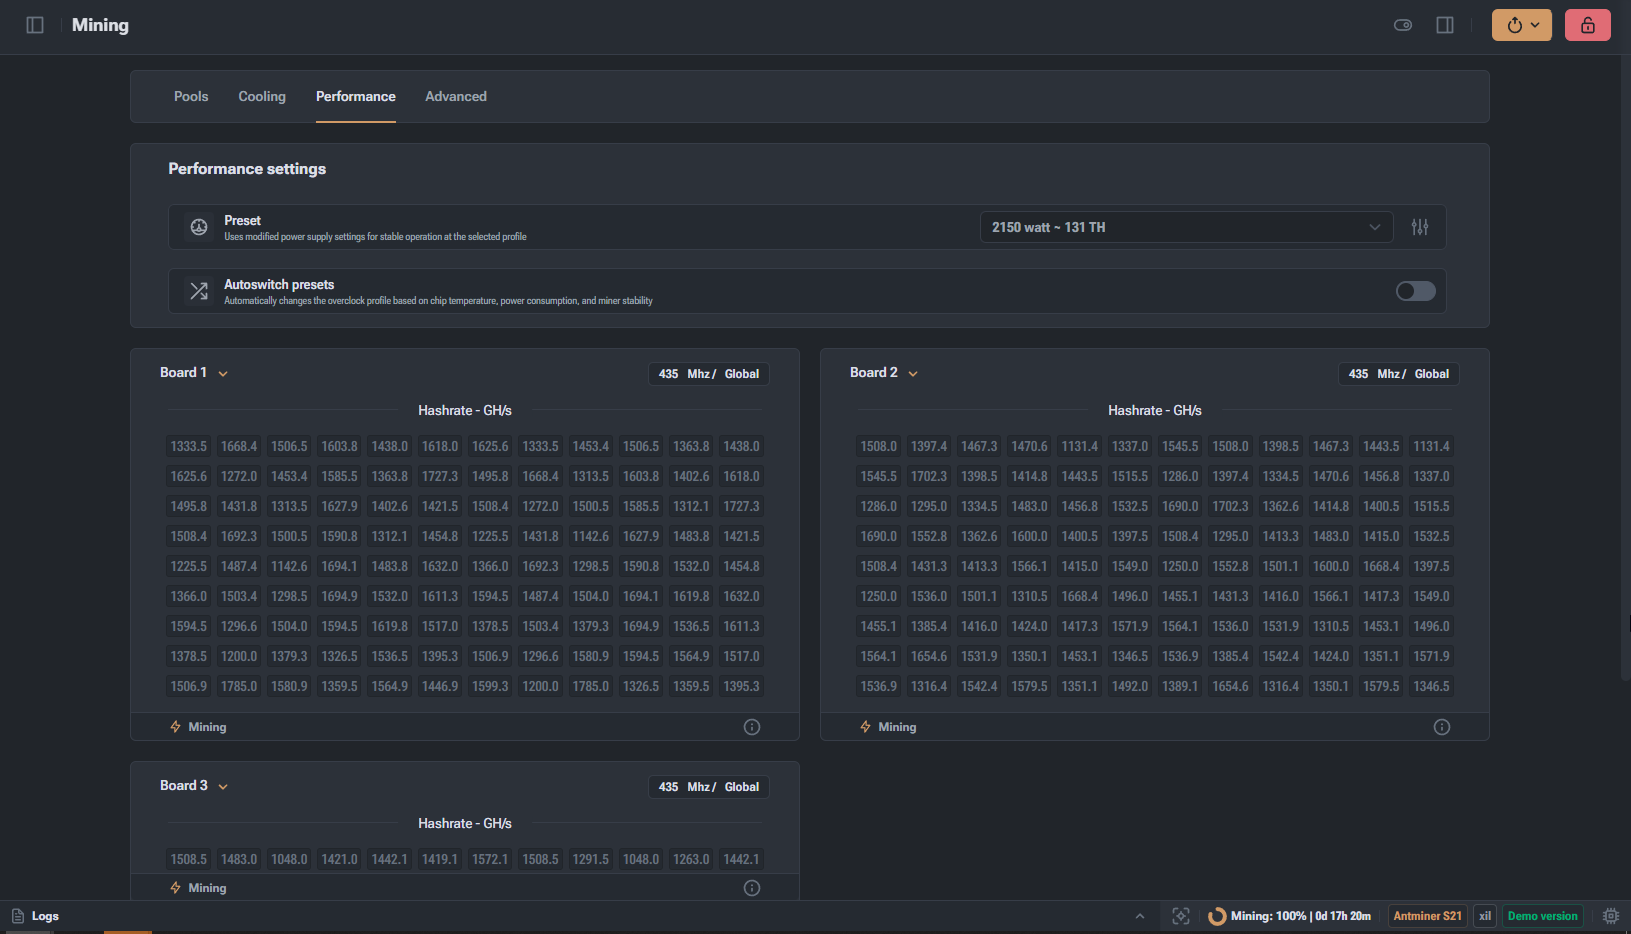Open preset tuning sliders icon

1420,227
